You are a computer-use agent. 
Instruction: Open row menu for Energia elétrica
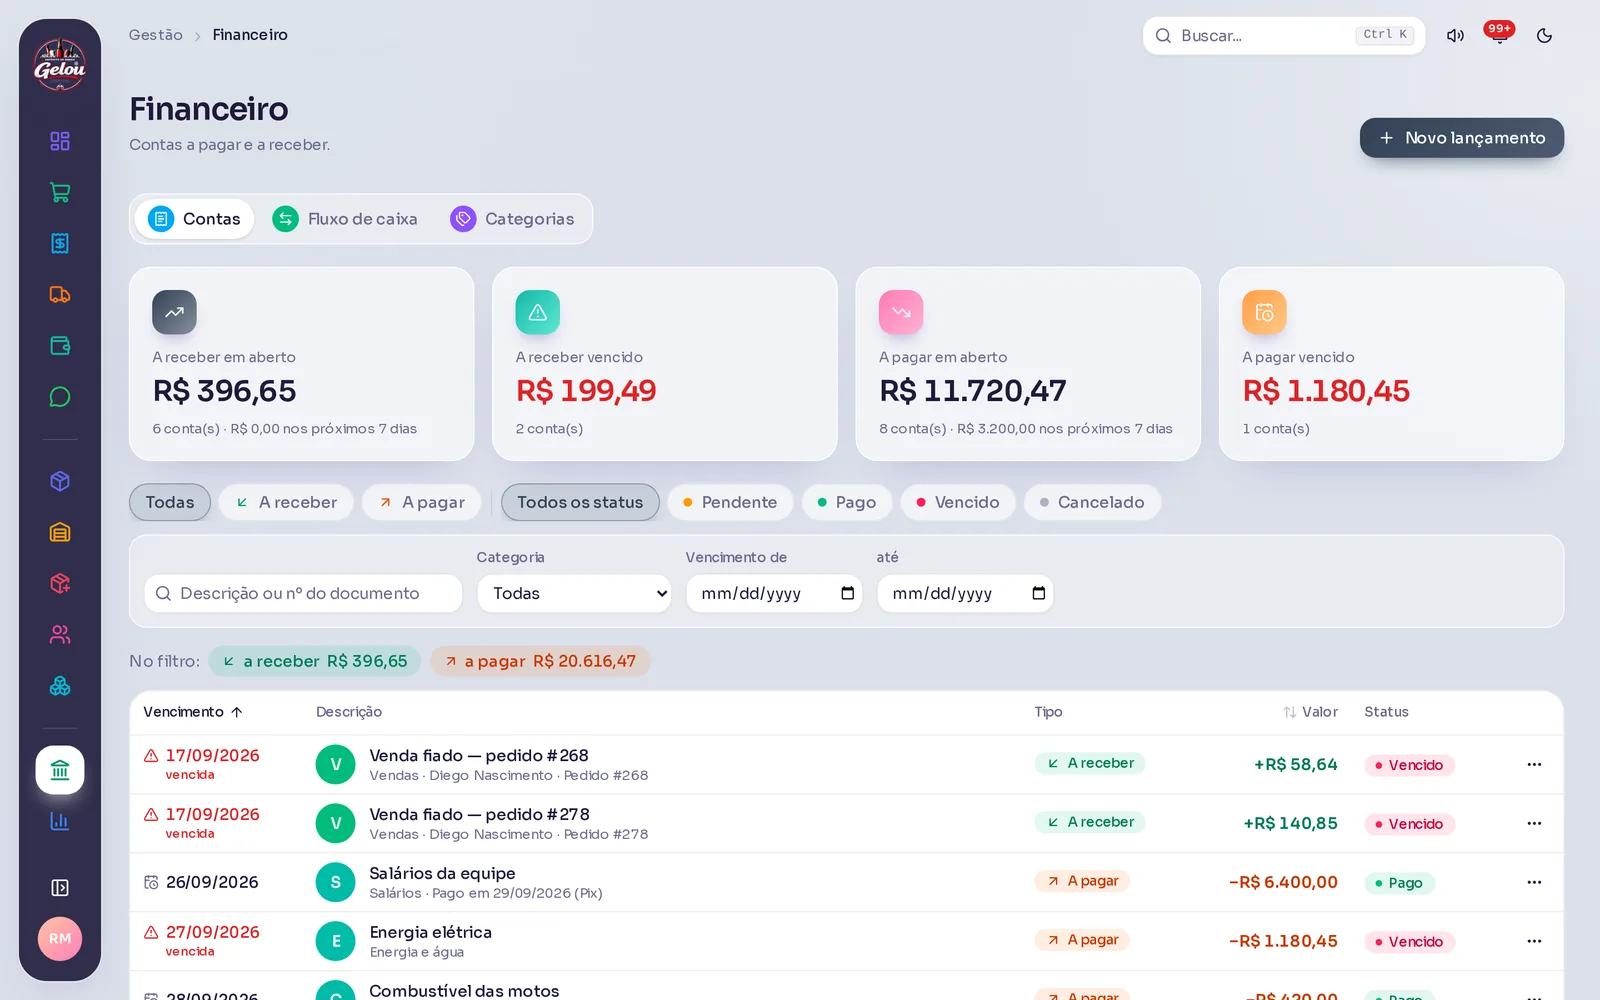1534,941
